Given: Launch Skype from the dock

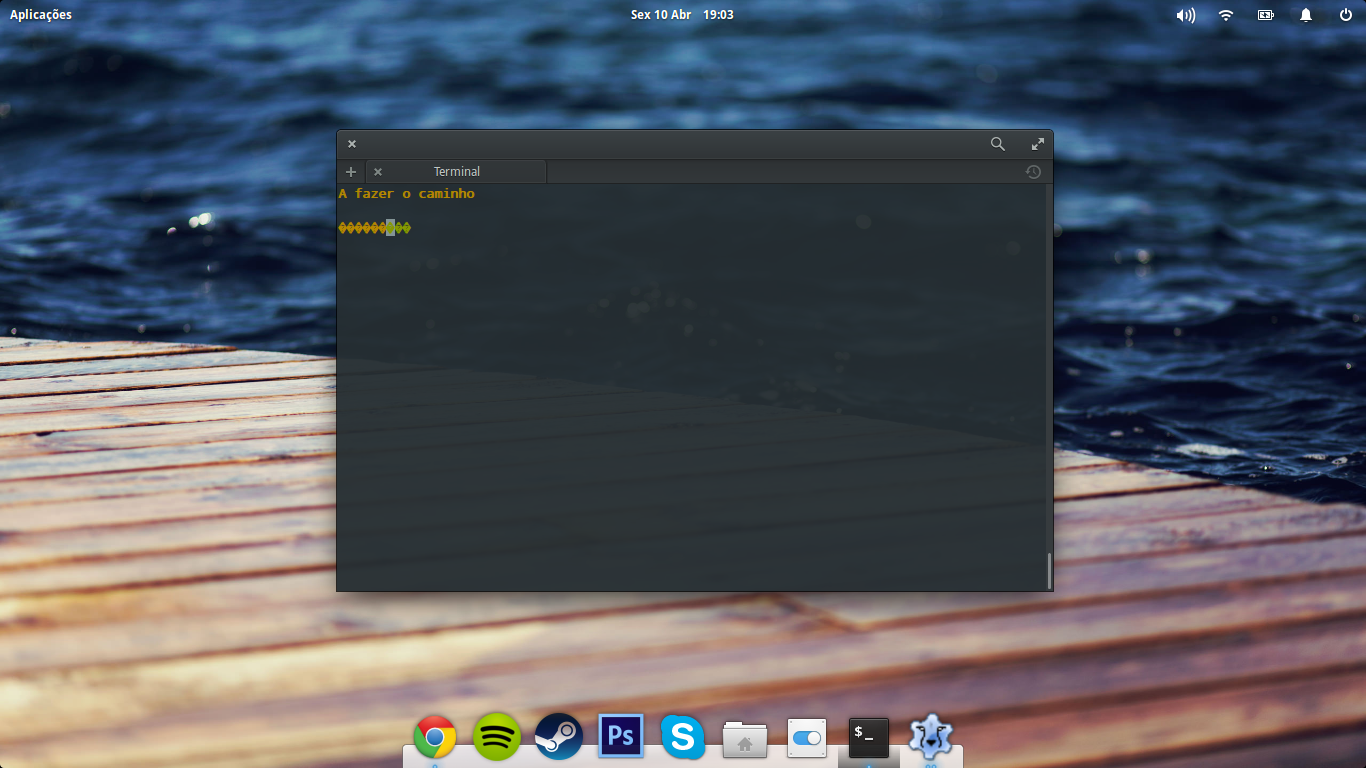Looking at the screenshot, I should click(x=683, y=738).
